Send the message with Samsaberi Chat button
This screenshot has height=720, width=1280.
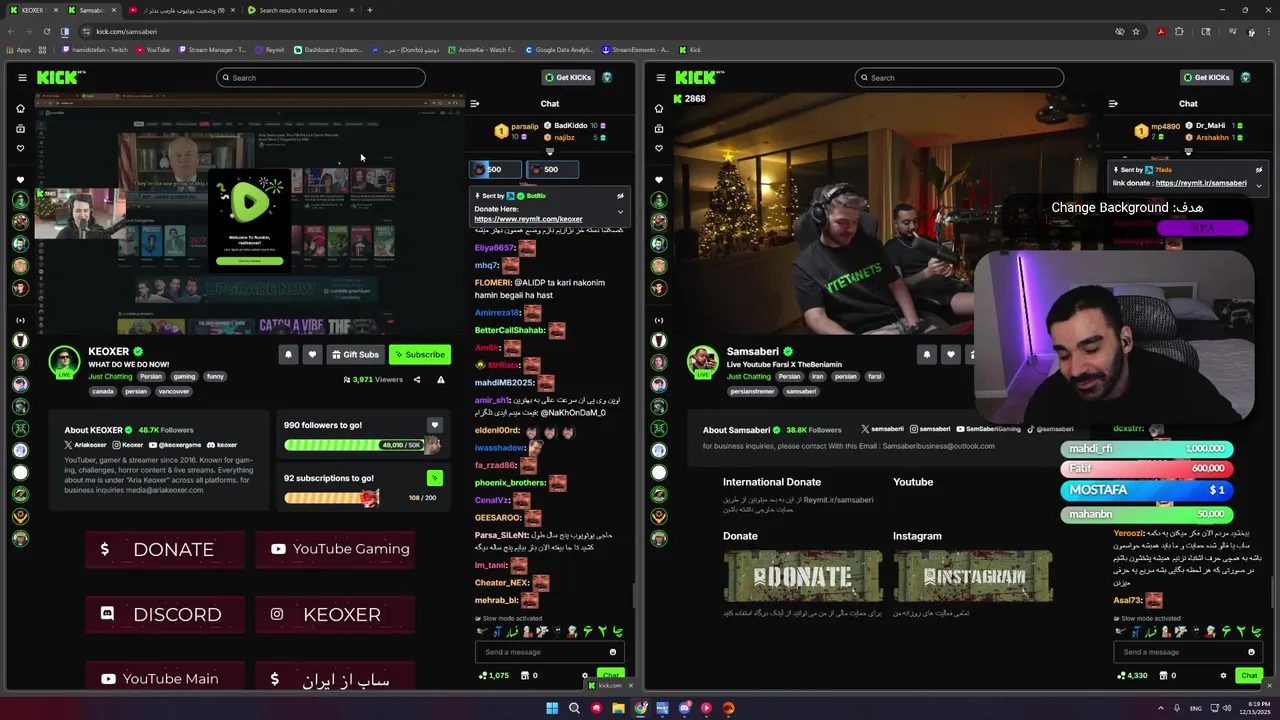coord(1249,675)
